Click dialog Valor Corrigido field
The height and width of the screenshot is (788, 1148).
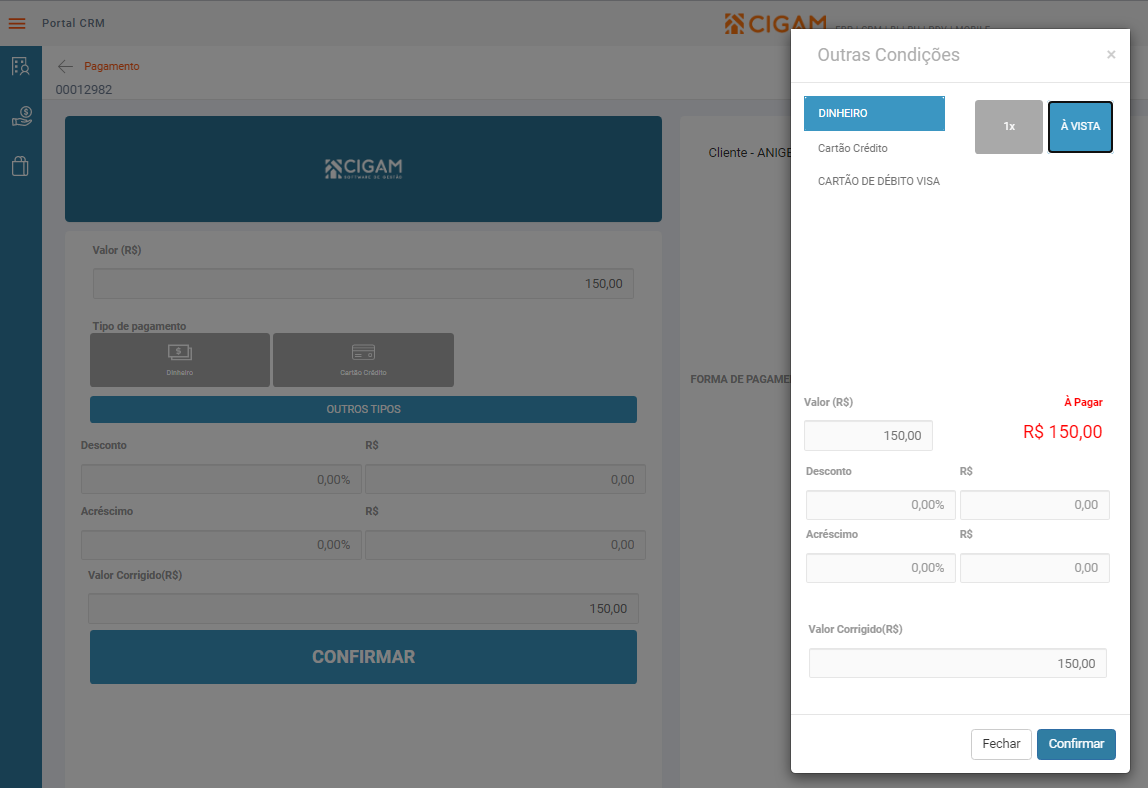pyautogui.click(x=958, y=664)
